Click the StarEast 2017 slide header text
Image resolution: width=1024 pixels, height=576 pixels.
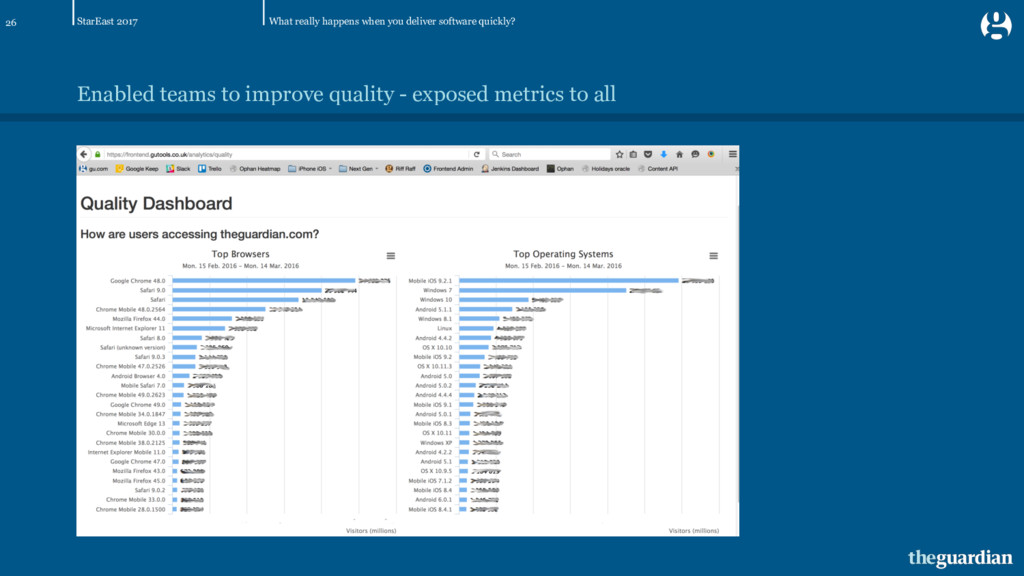coord(107,22)
